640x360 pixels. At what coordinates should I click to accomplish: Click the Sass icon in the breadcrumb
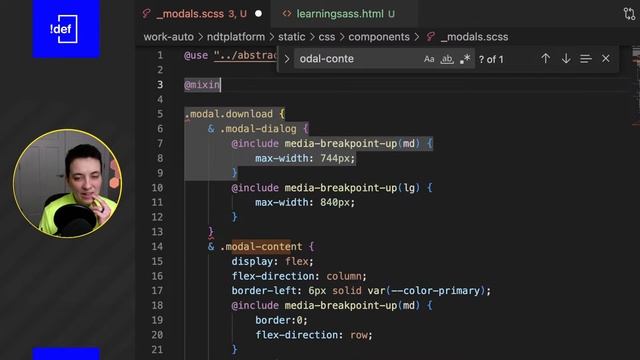click(x=430, y=37)
